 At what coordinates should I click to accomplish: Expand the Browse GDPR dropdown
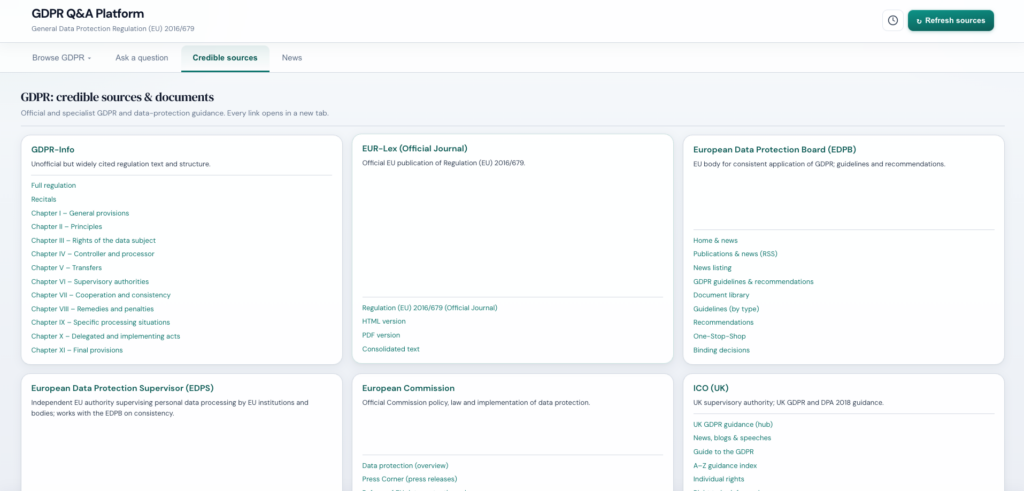point(61,58)
